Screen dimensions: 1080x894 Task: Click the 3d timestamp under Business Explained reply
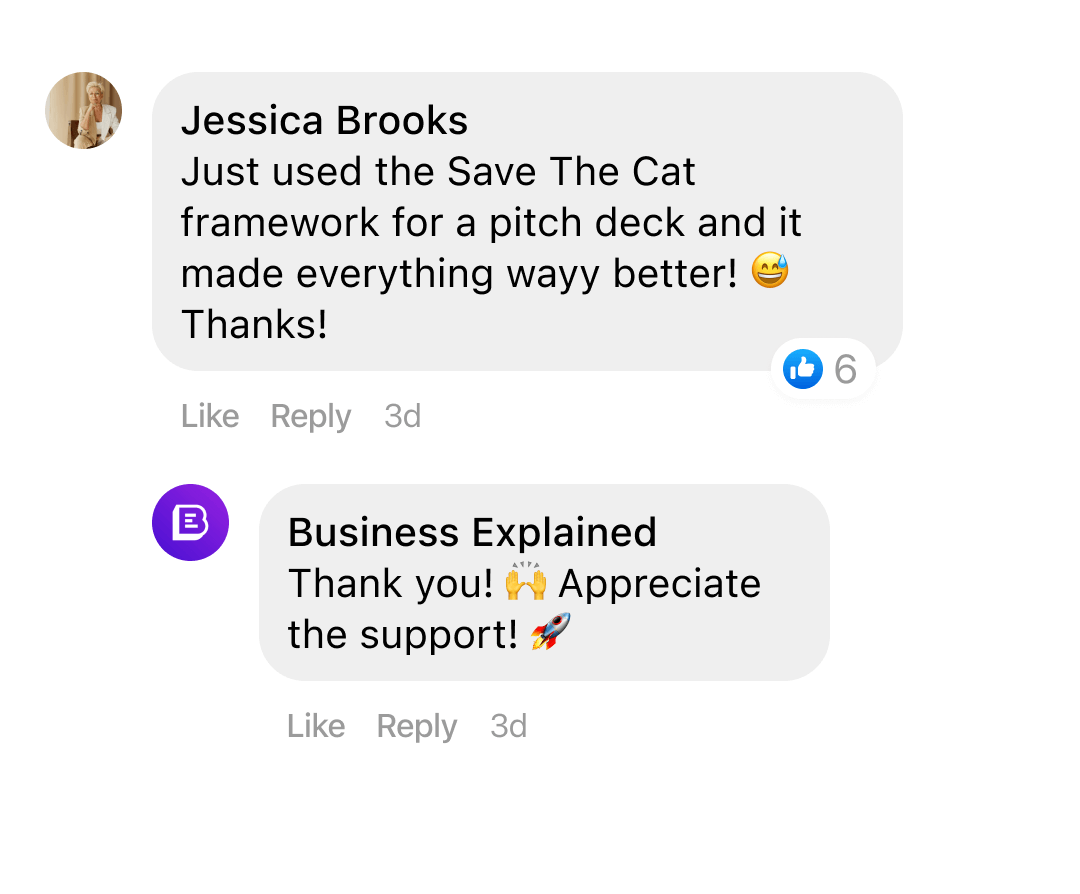coord(508,726)
